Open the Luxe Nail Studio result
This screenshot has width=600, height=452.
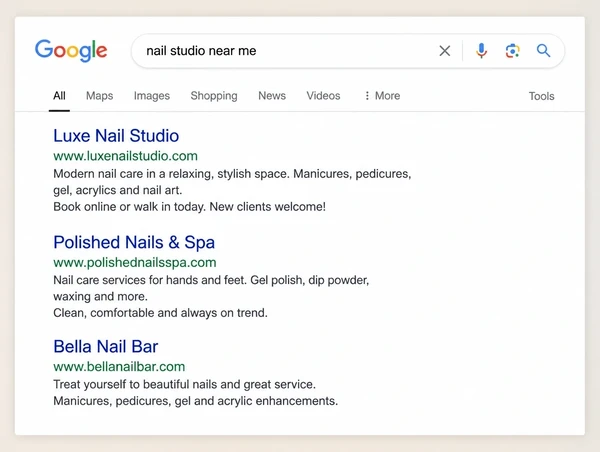click(x=116, y=136)
